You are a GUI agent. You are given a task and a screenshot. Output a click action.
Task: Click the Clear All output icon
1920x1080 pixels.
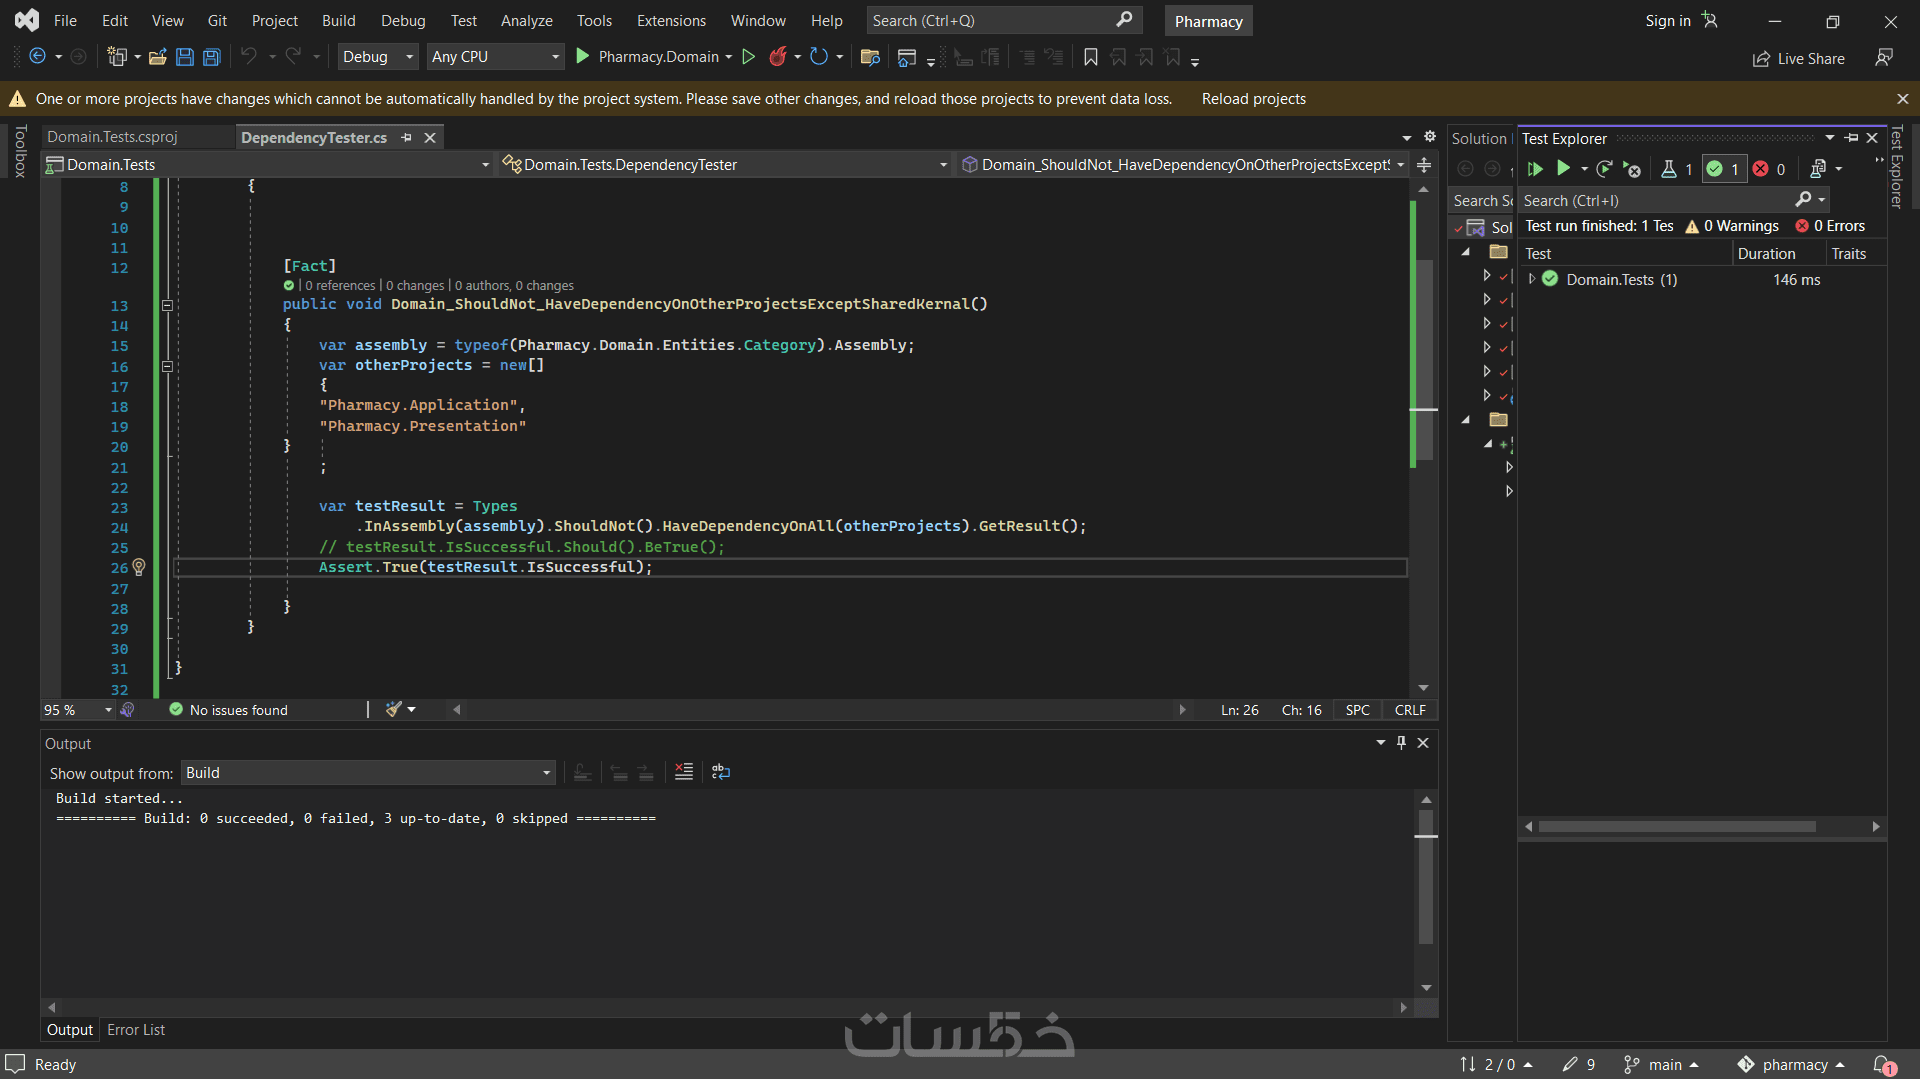click(x=684, y=772)
